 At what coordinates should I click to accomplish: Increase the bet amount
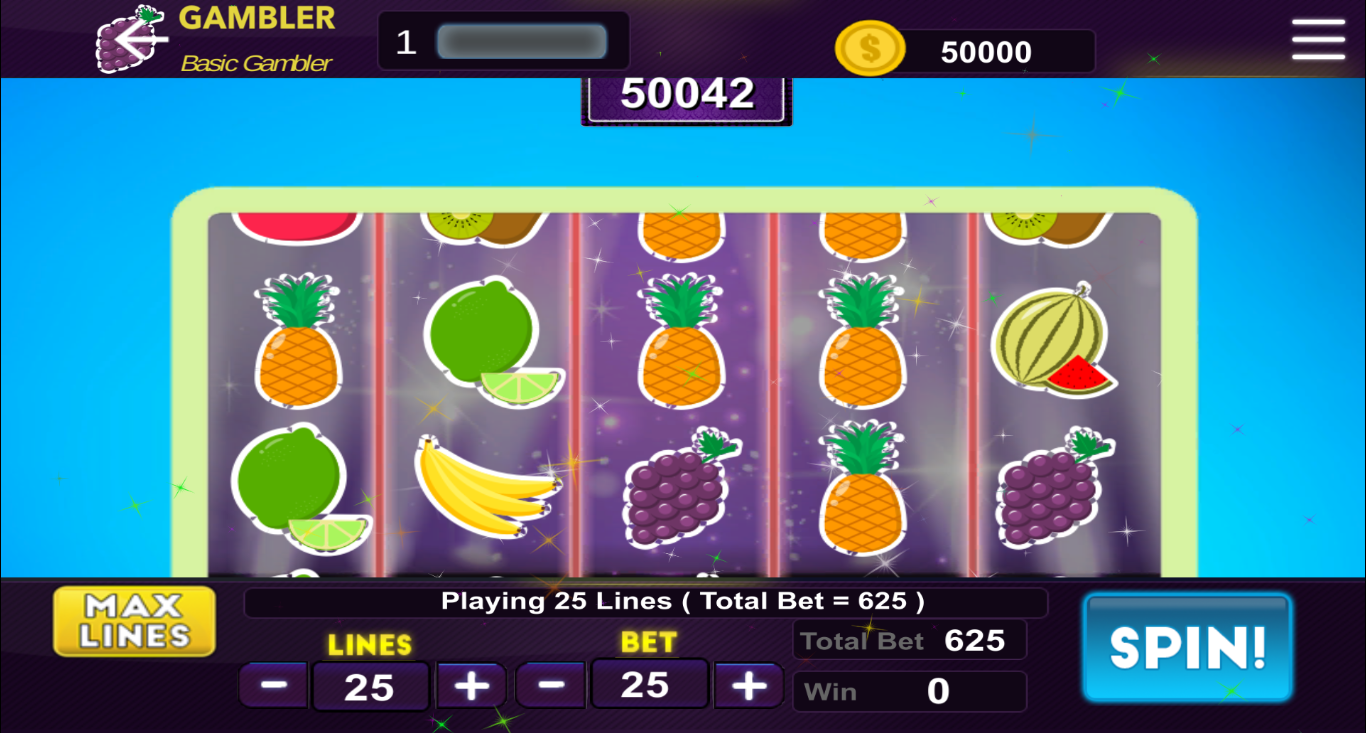(749, 685)
